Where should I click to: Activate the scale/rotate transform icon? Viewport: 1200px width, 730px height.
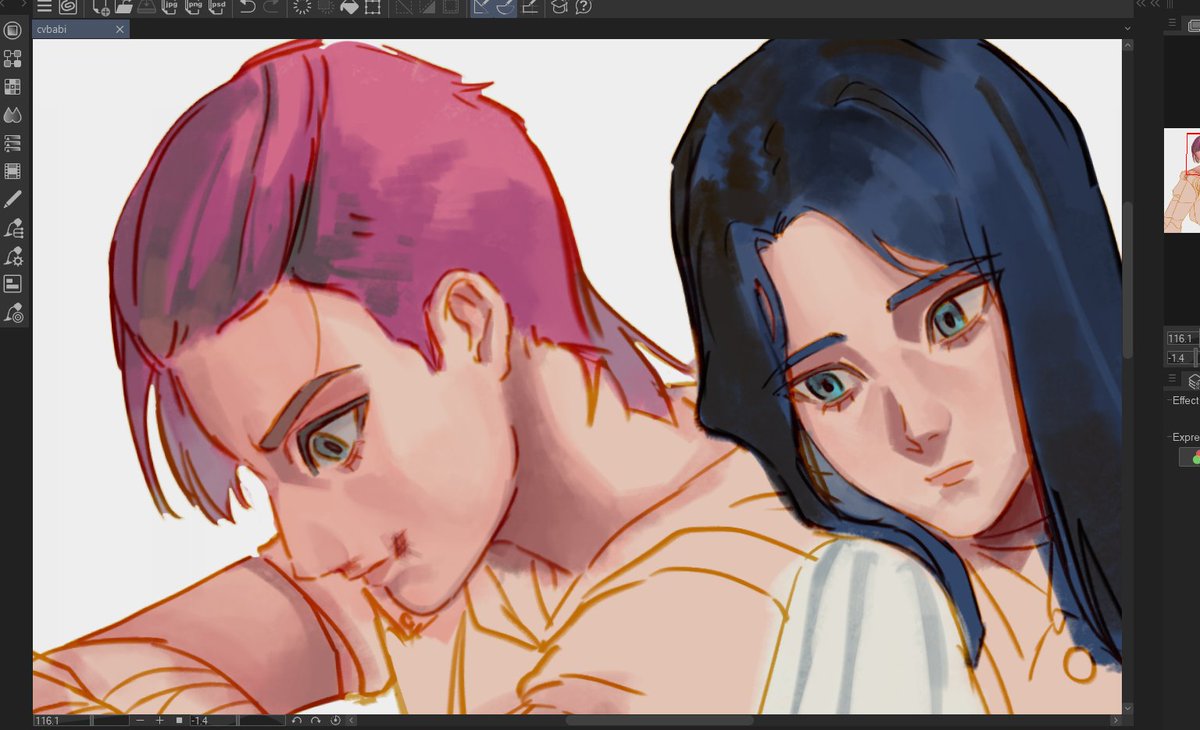click(x=372, y=7)
